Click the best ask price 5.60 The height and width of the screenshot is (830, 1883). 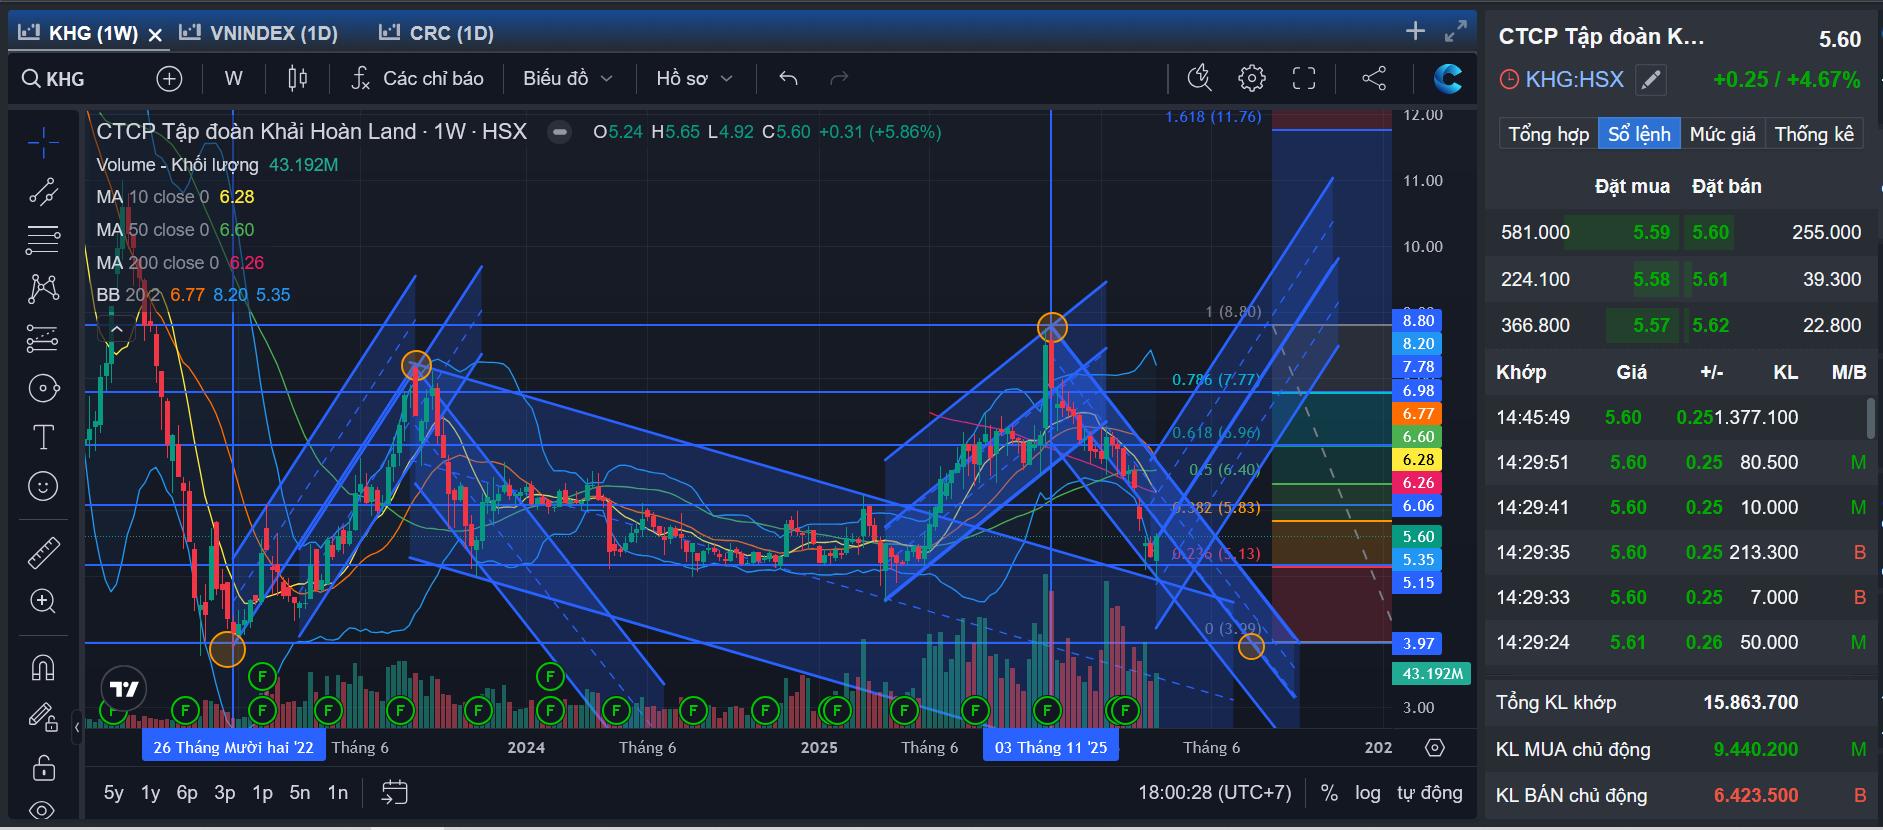pyautogui.click(x=1710, y=232)
